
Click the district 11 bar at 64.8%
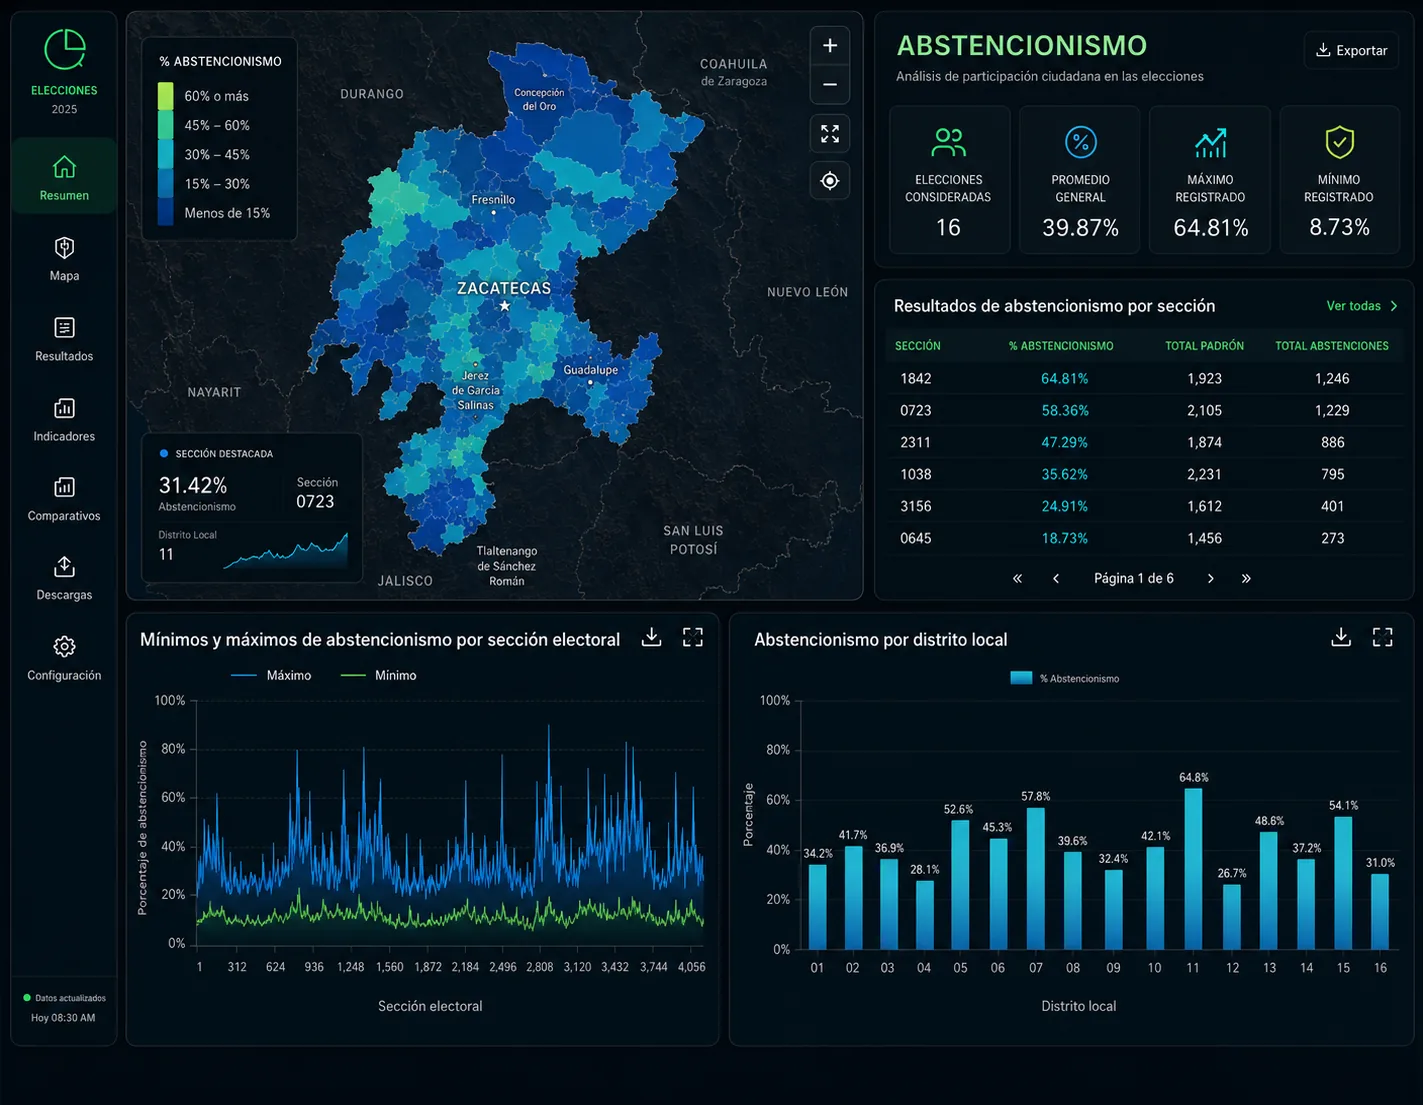[x=1193, y=869]
